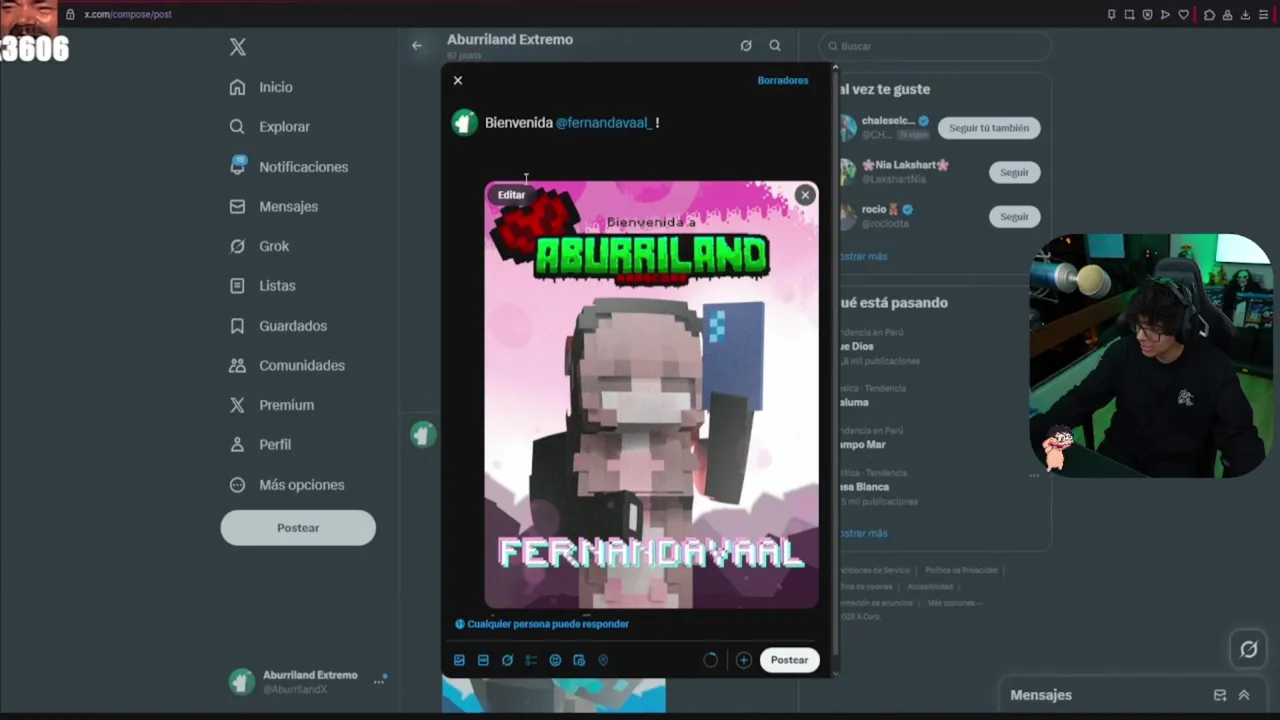Screen dimensions: 1280x720
Task: Add a poll with the poll icon
Action: click(531, 660)
